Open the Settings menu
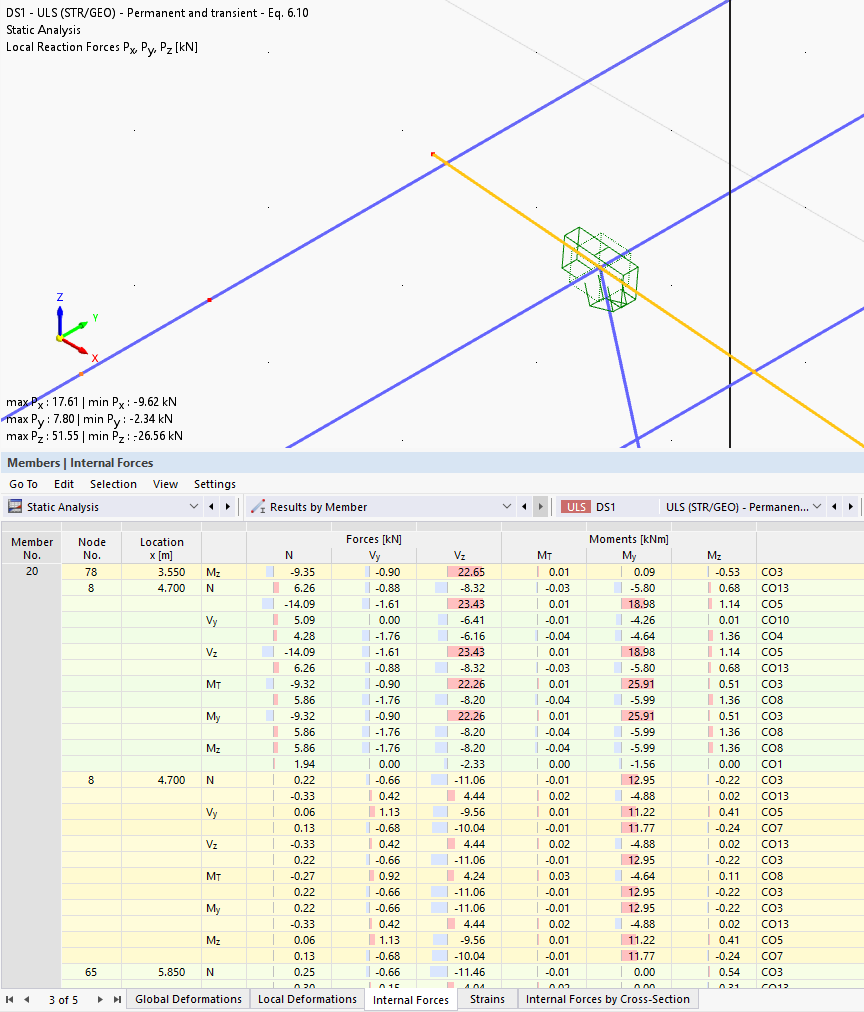Screen dimensions: 864x1012 click(215, 484)
